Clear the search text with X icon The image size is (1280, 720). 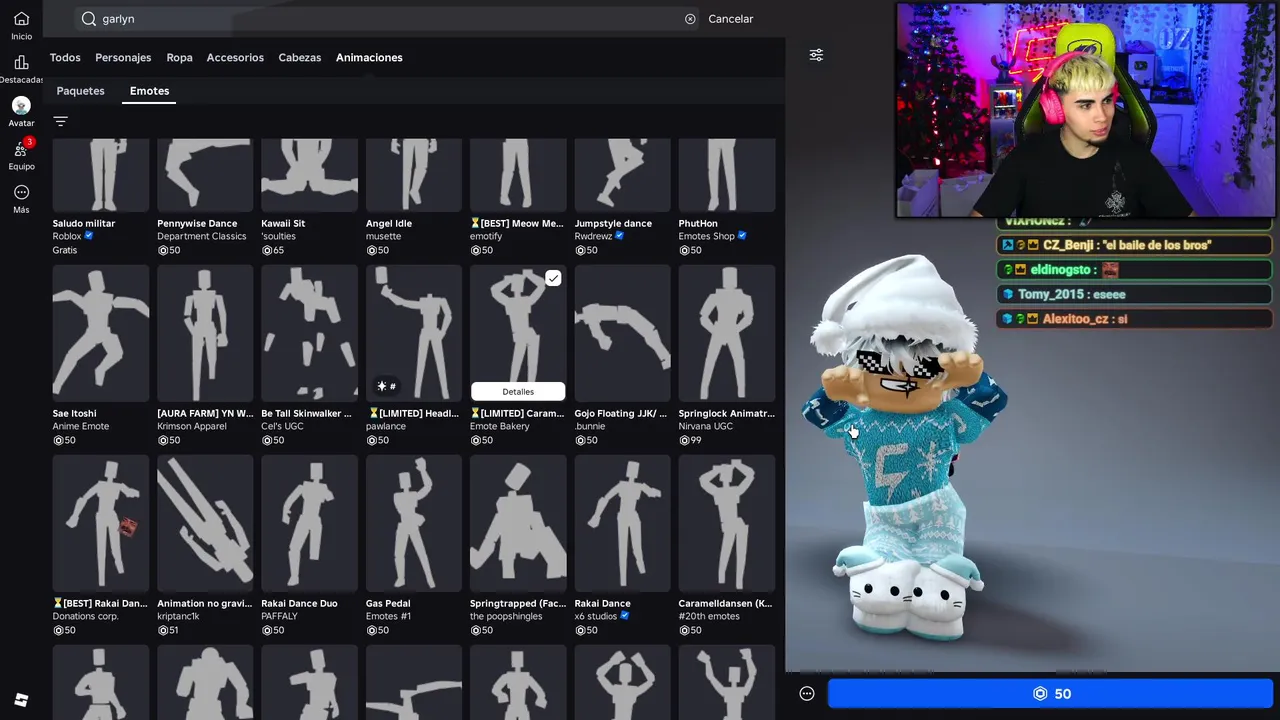coord(690,19)
